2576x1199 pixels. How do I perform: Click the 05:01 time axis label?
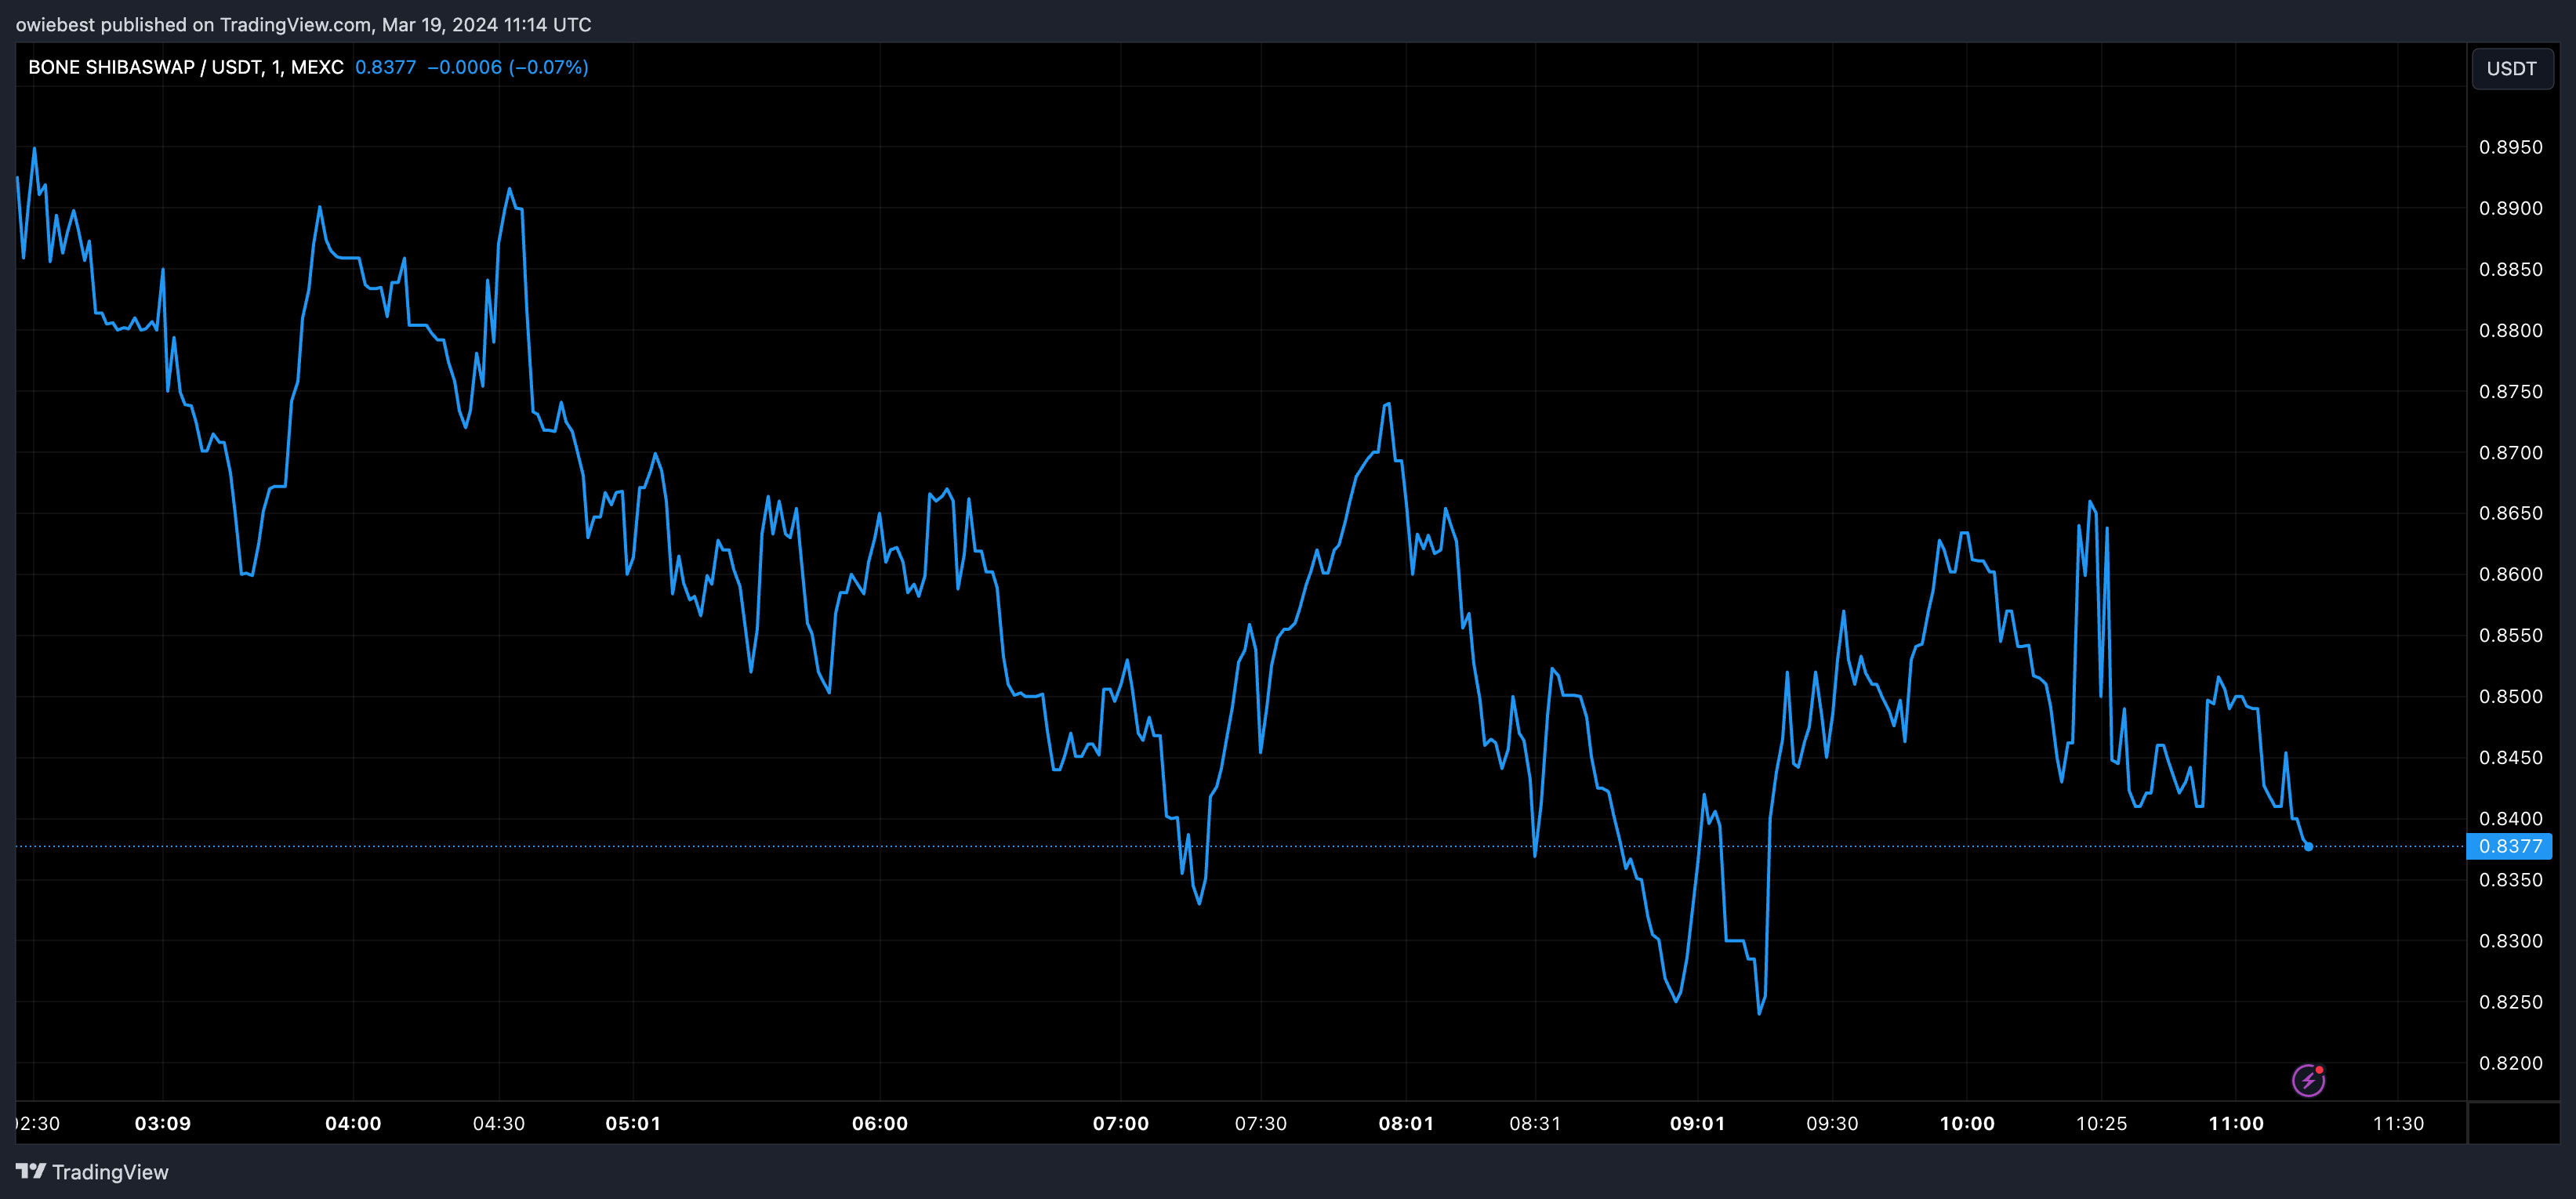click(633, 1123)
